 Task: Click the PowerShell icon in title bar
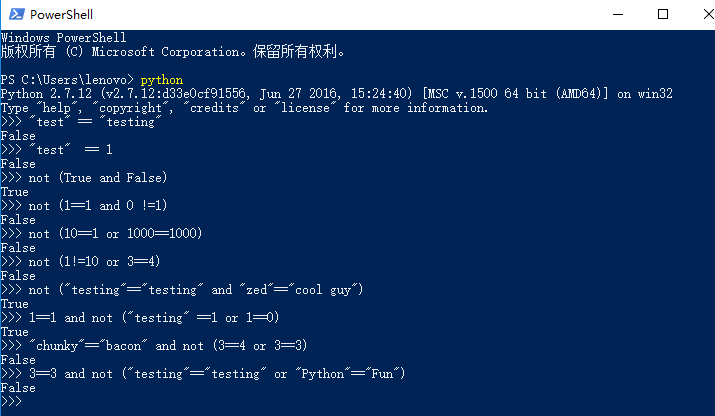[x=15, y=15]
